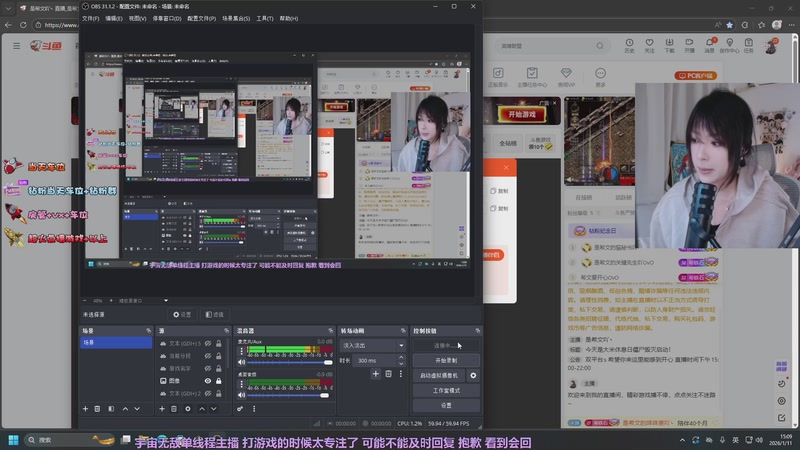Move scene down with scenes panel arrow

tap(137, 409)
